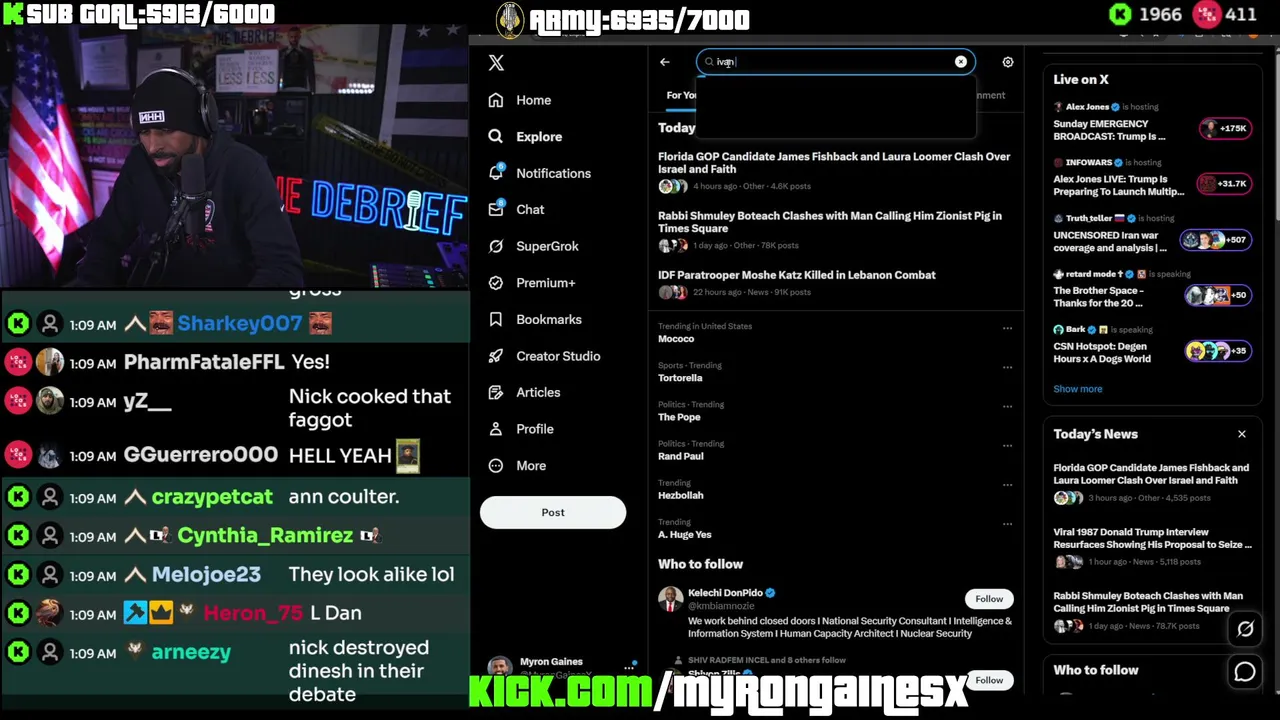Click the Chat envelope icon
Viewport: 1280px width, 720px height.
click(x=496, y=209)
